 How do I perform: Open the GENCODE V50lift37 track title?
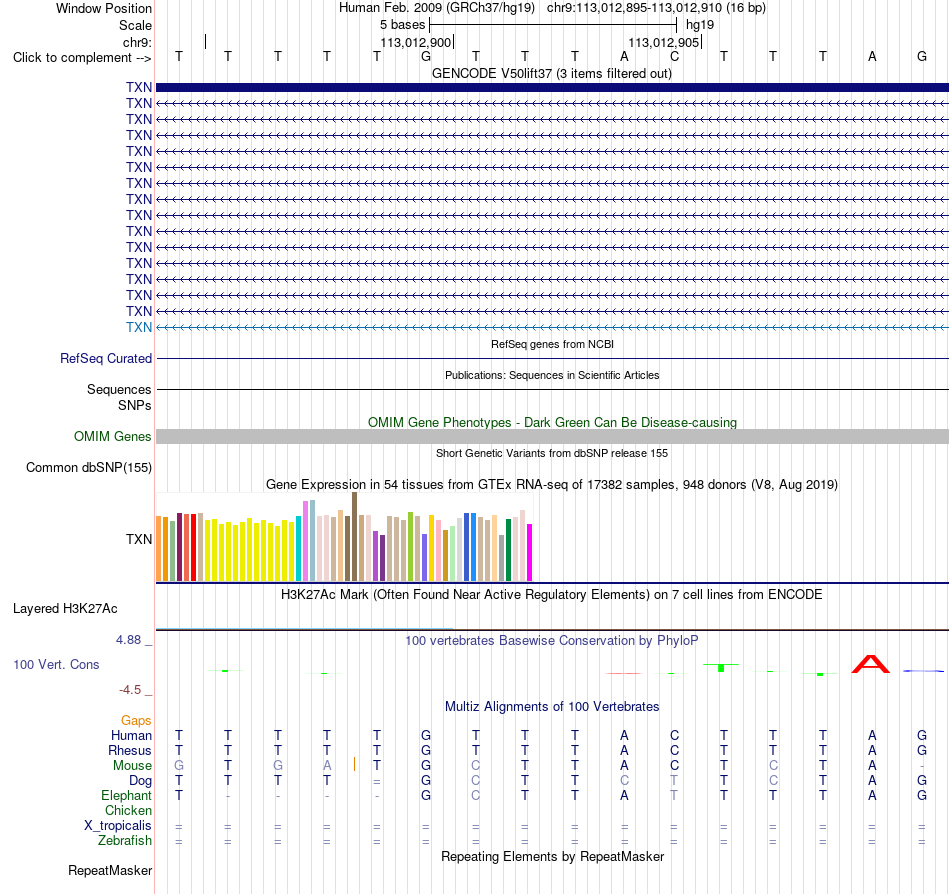coord(551,74)
